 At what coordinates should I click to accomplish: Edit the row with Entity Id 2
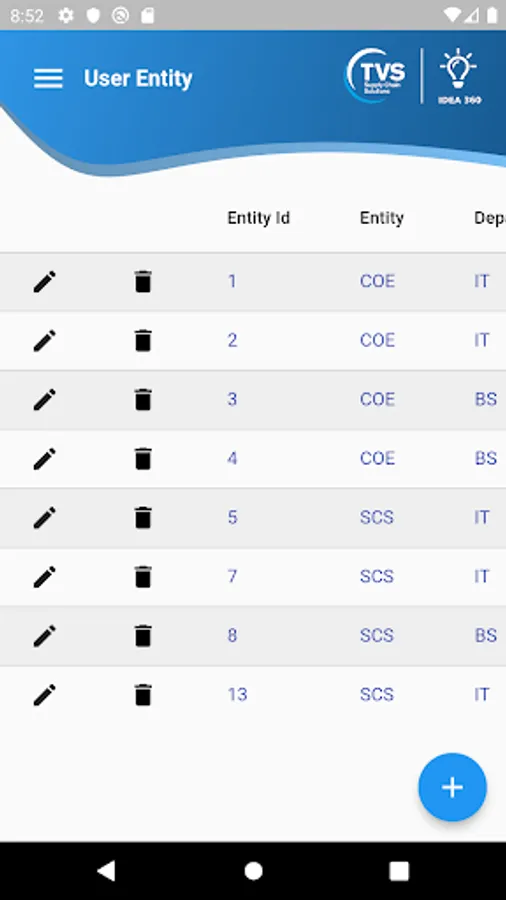coord(45,341)
